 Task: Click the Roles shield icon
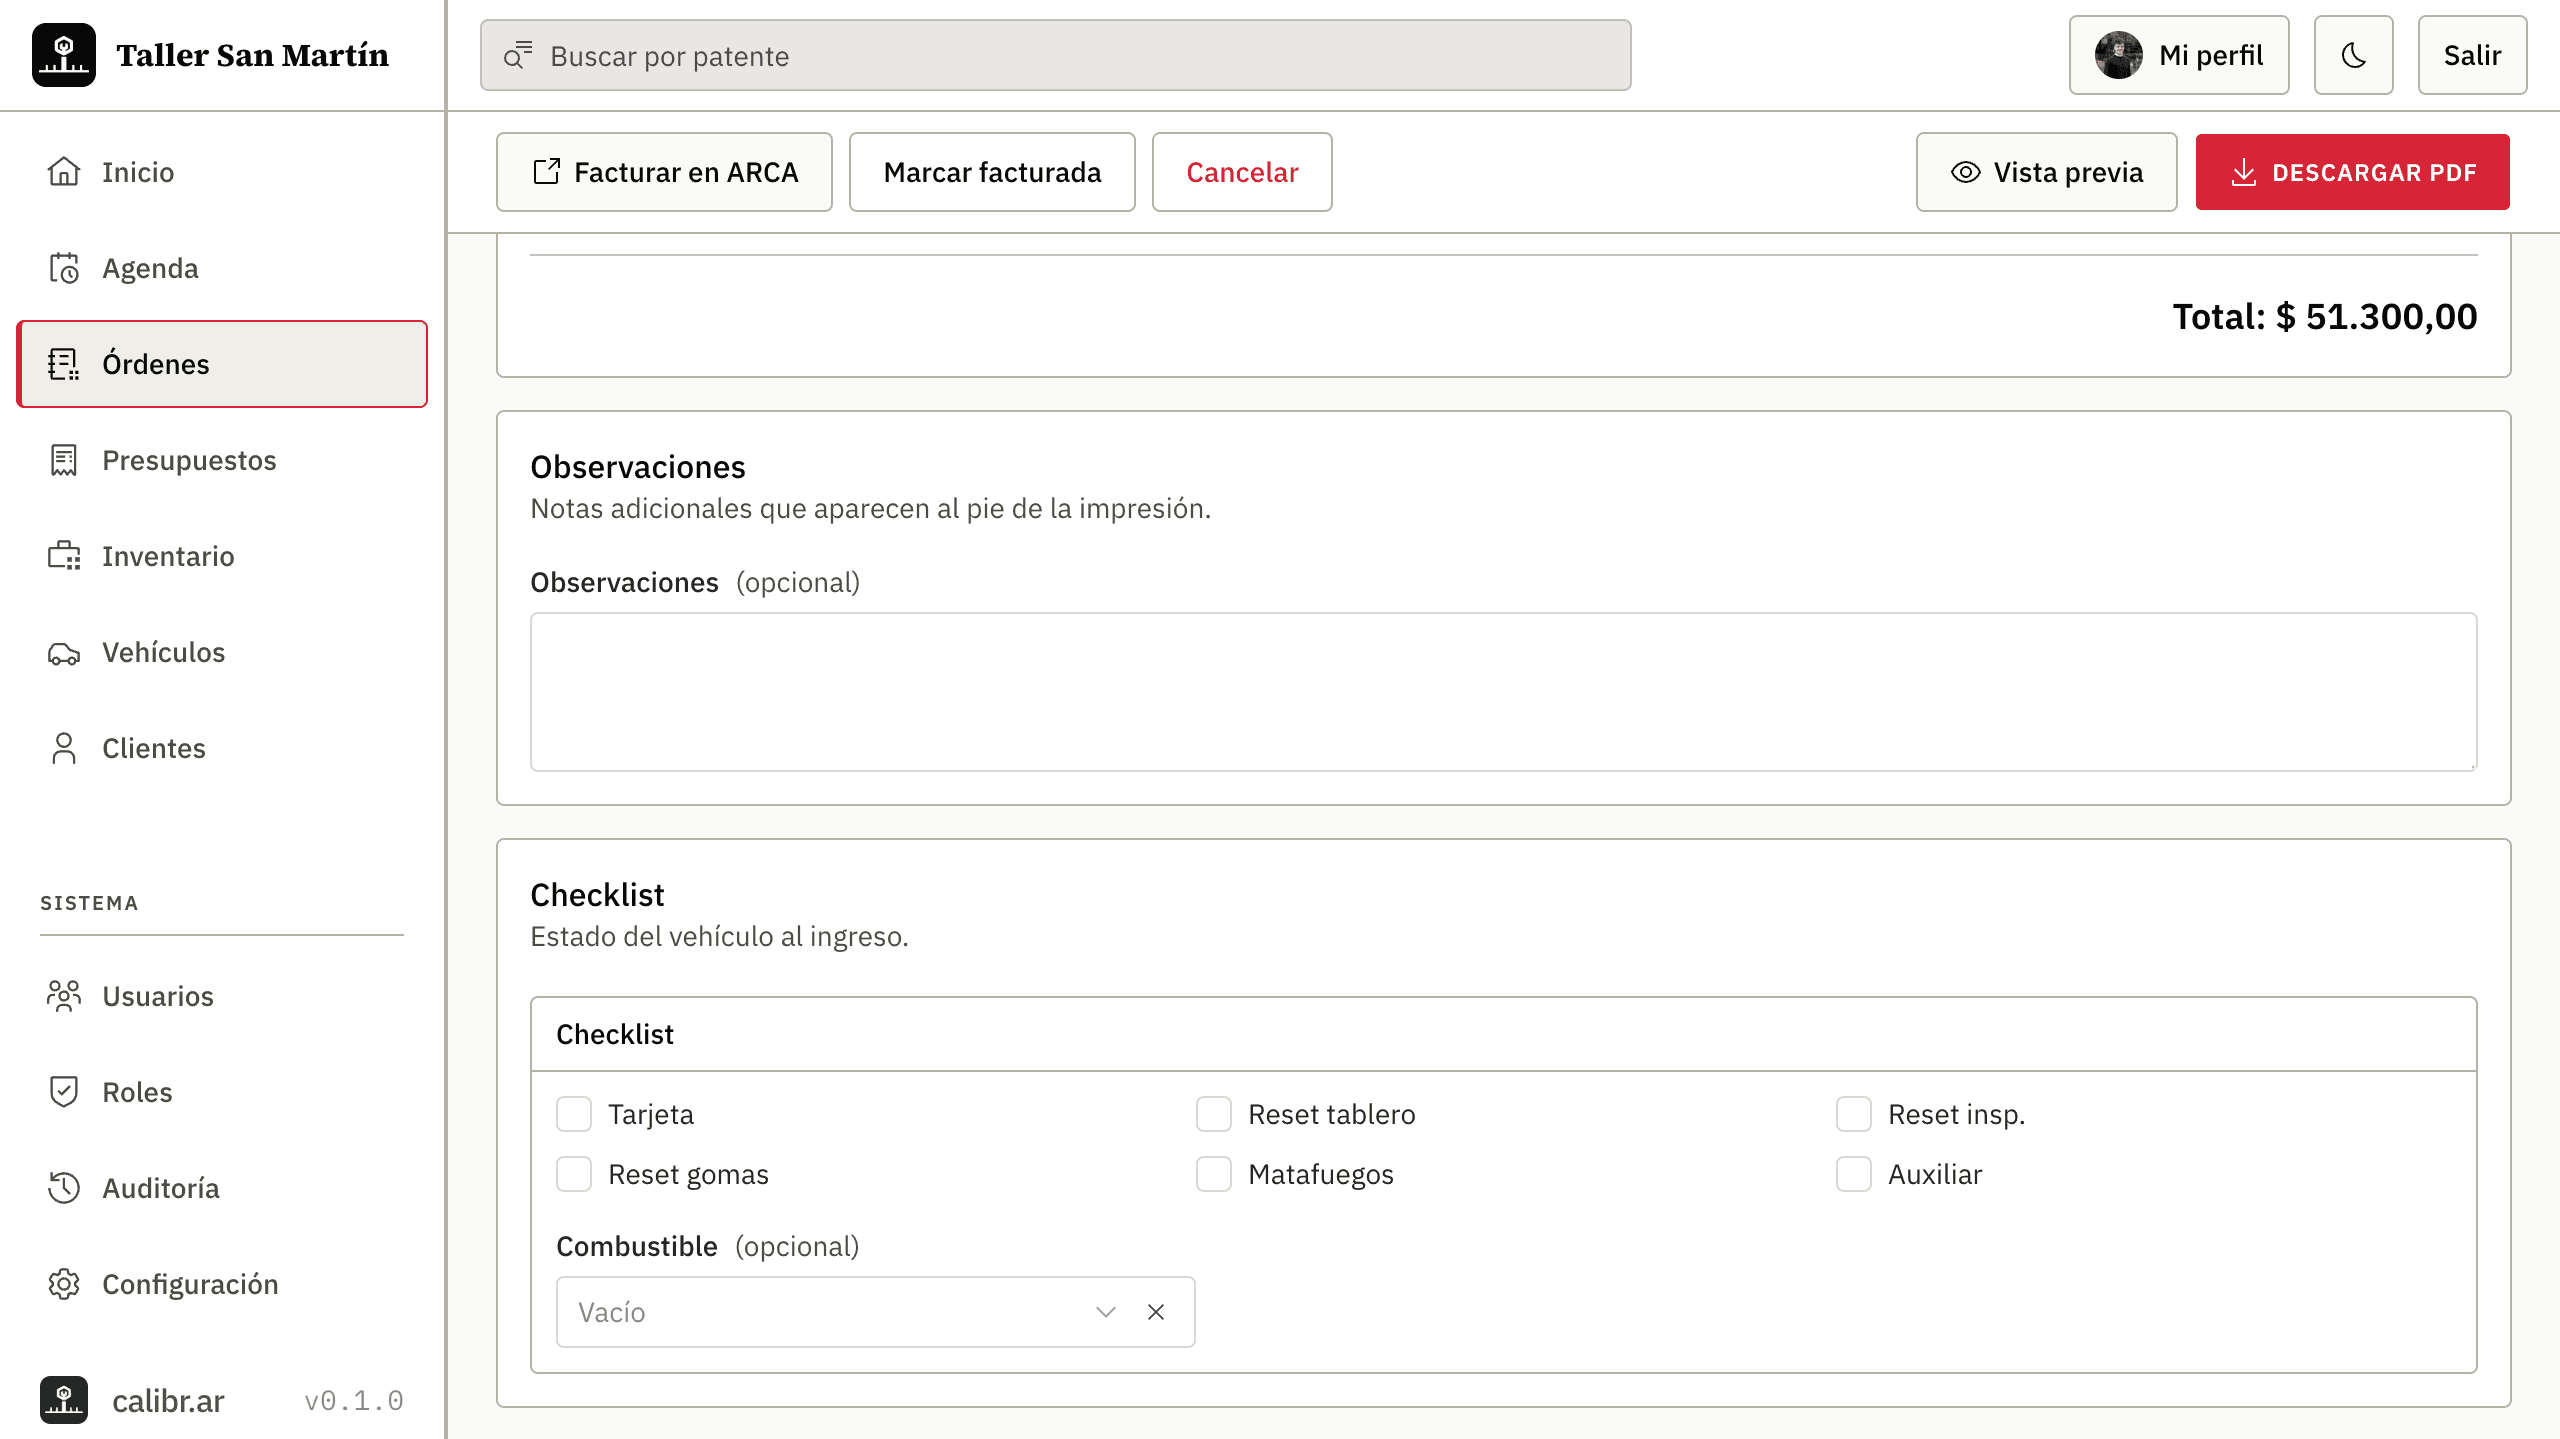pos(64,1092)
